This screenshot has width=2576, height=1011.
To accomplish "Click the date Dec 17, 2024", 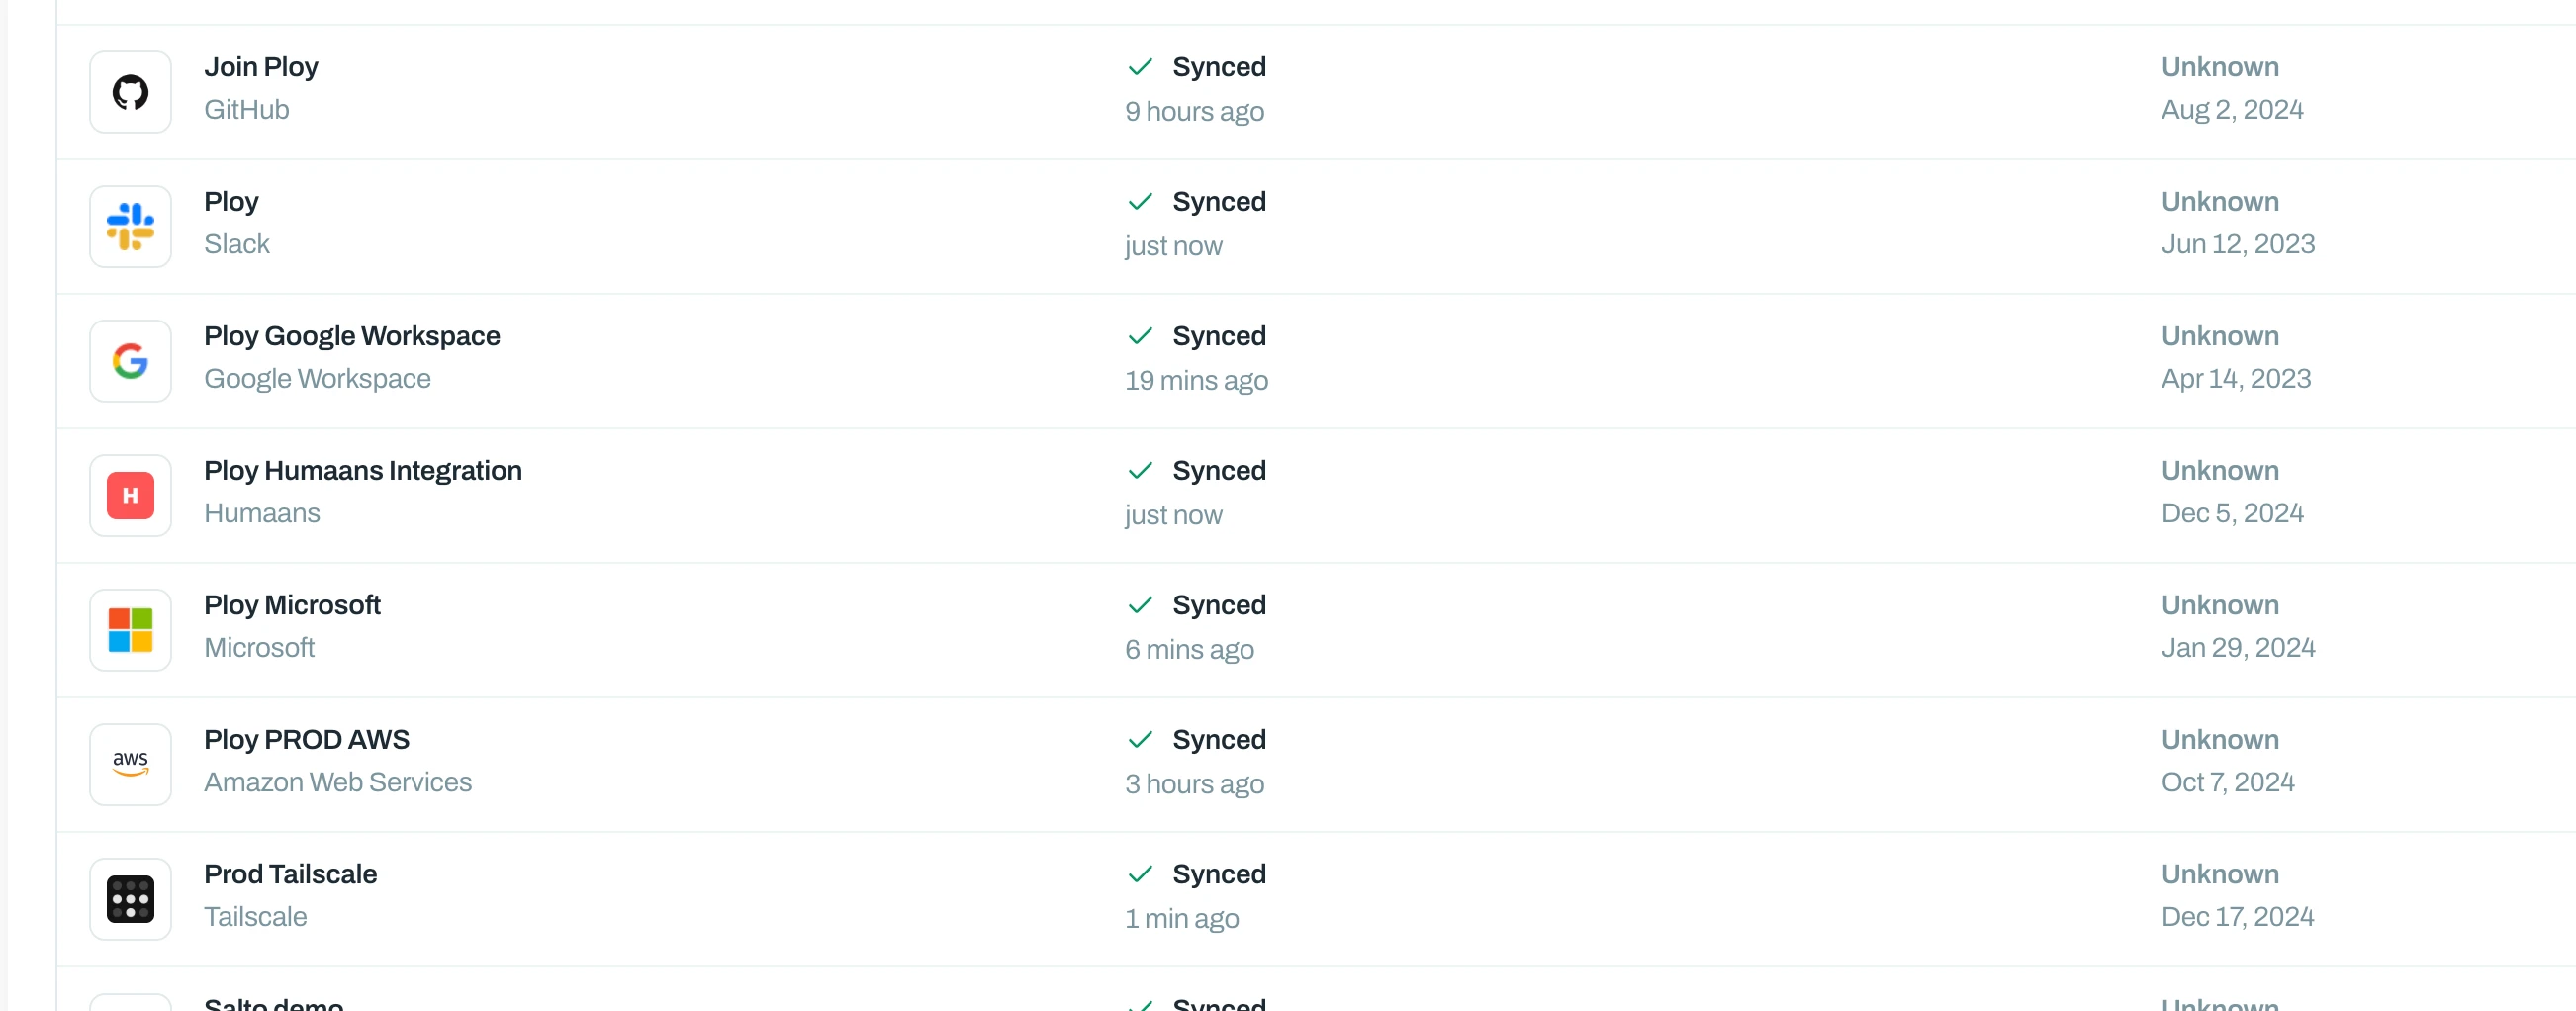I will (2237, 917).
